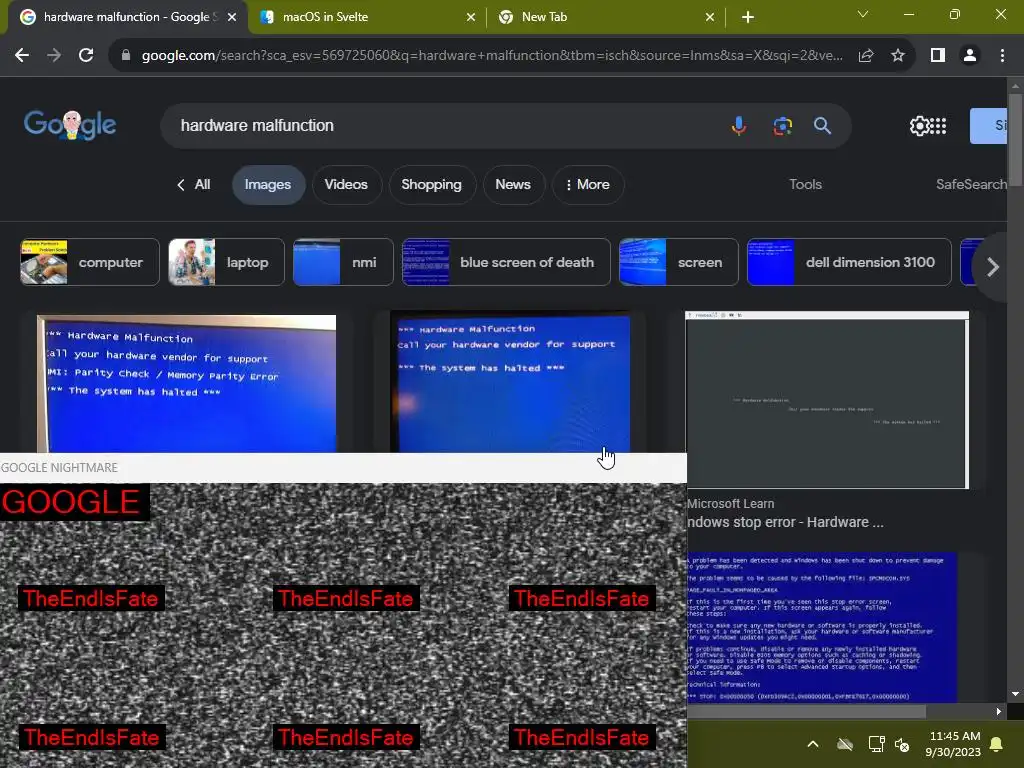Open the Windows stop error - Hardware title link
Image resolution: width=1024 pixels, height=768 pixels.
pyautogui.click(x=786, y=522)
